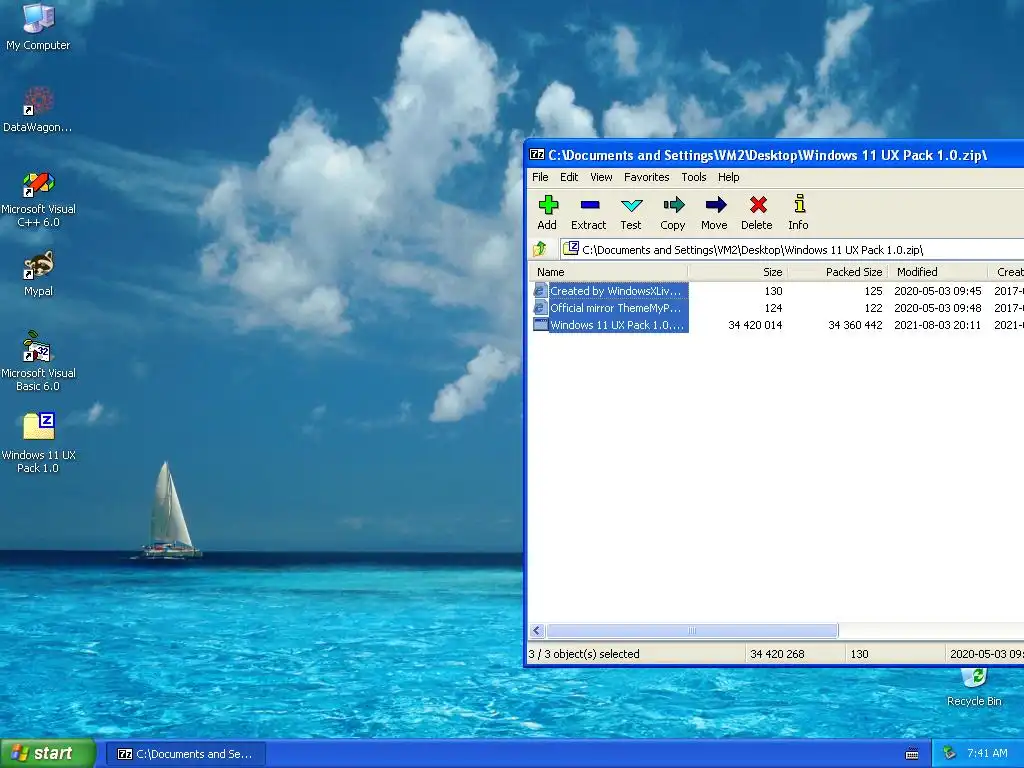Click the archive path address field
The height and width of the screenshot is (768, 1024).
point(792,249)
